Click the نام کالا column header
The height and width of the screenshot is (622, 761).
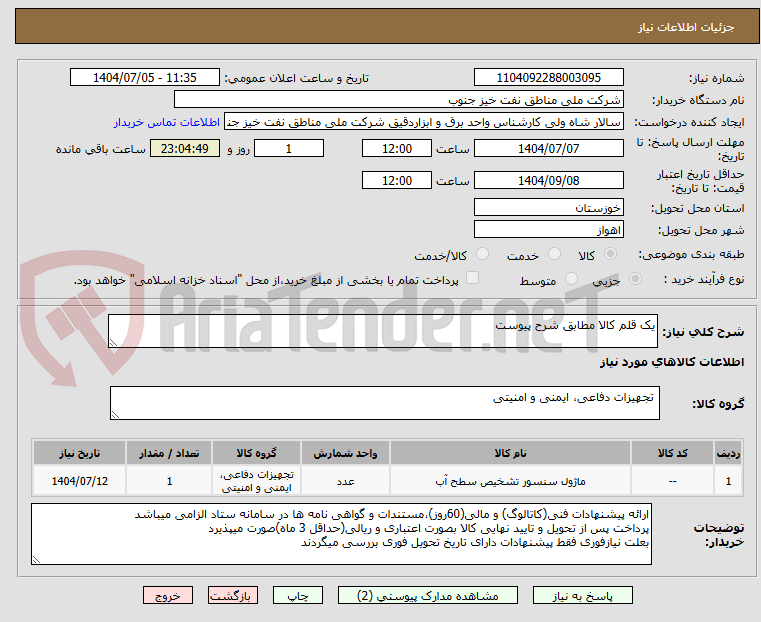(510, 453)
